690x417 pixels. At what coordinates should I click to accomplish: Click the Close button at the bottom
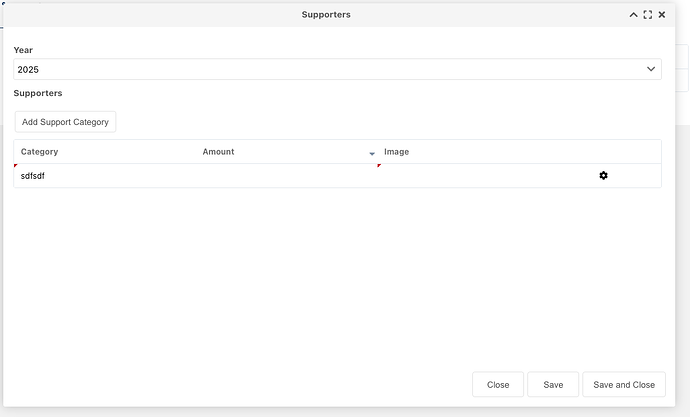click(x=498, y=385)
